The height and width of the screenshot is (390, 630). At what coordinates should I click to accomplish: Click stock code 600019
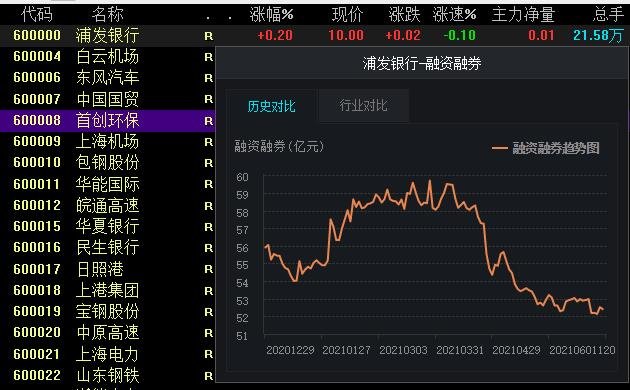pos(37,311)
